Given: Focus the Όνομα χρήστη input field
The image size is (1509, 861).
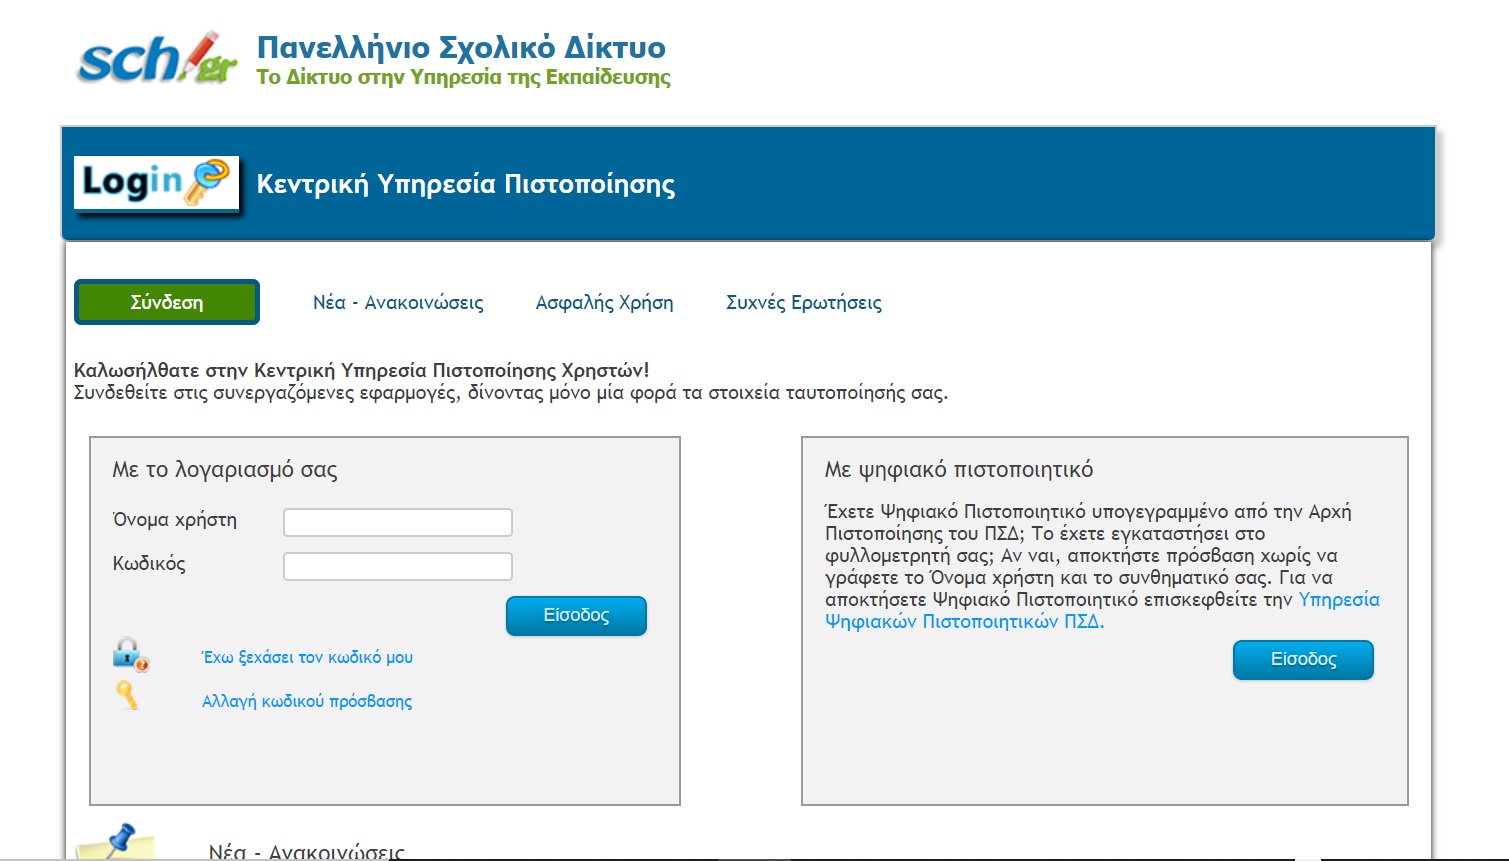Looking at the screenshot, I should 398,522.
